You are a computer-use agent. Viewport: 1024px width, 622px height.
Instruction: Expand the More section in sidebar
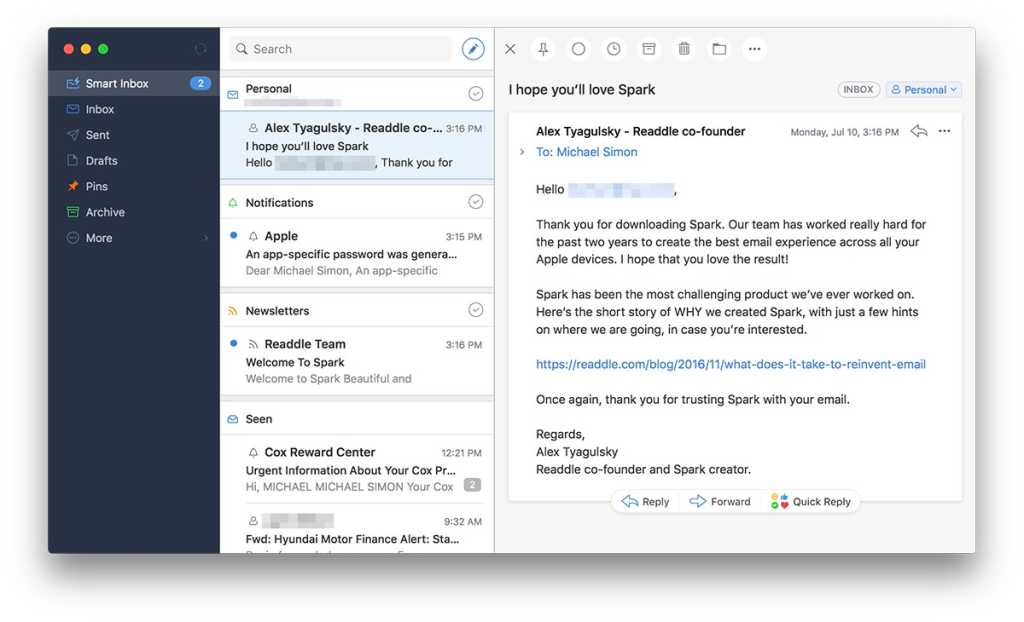[134, 238]
